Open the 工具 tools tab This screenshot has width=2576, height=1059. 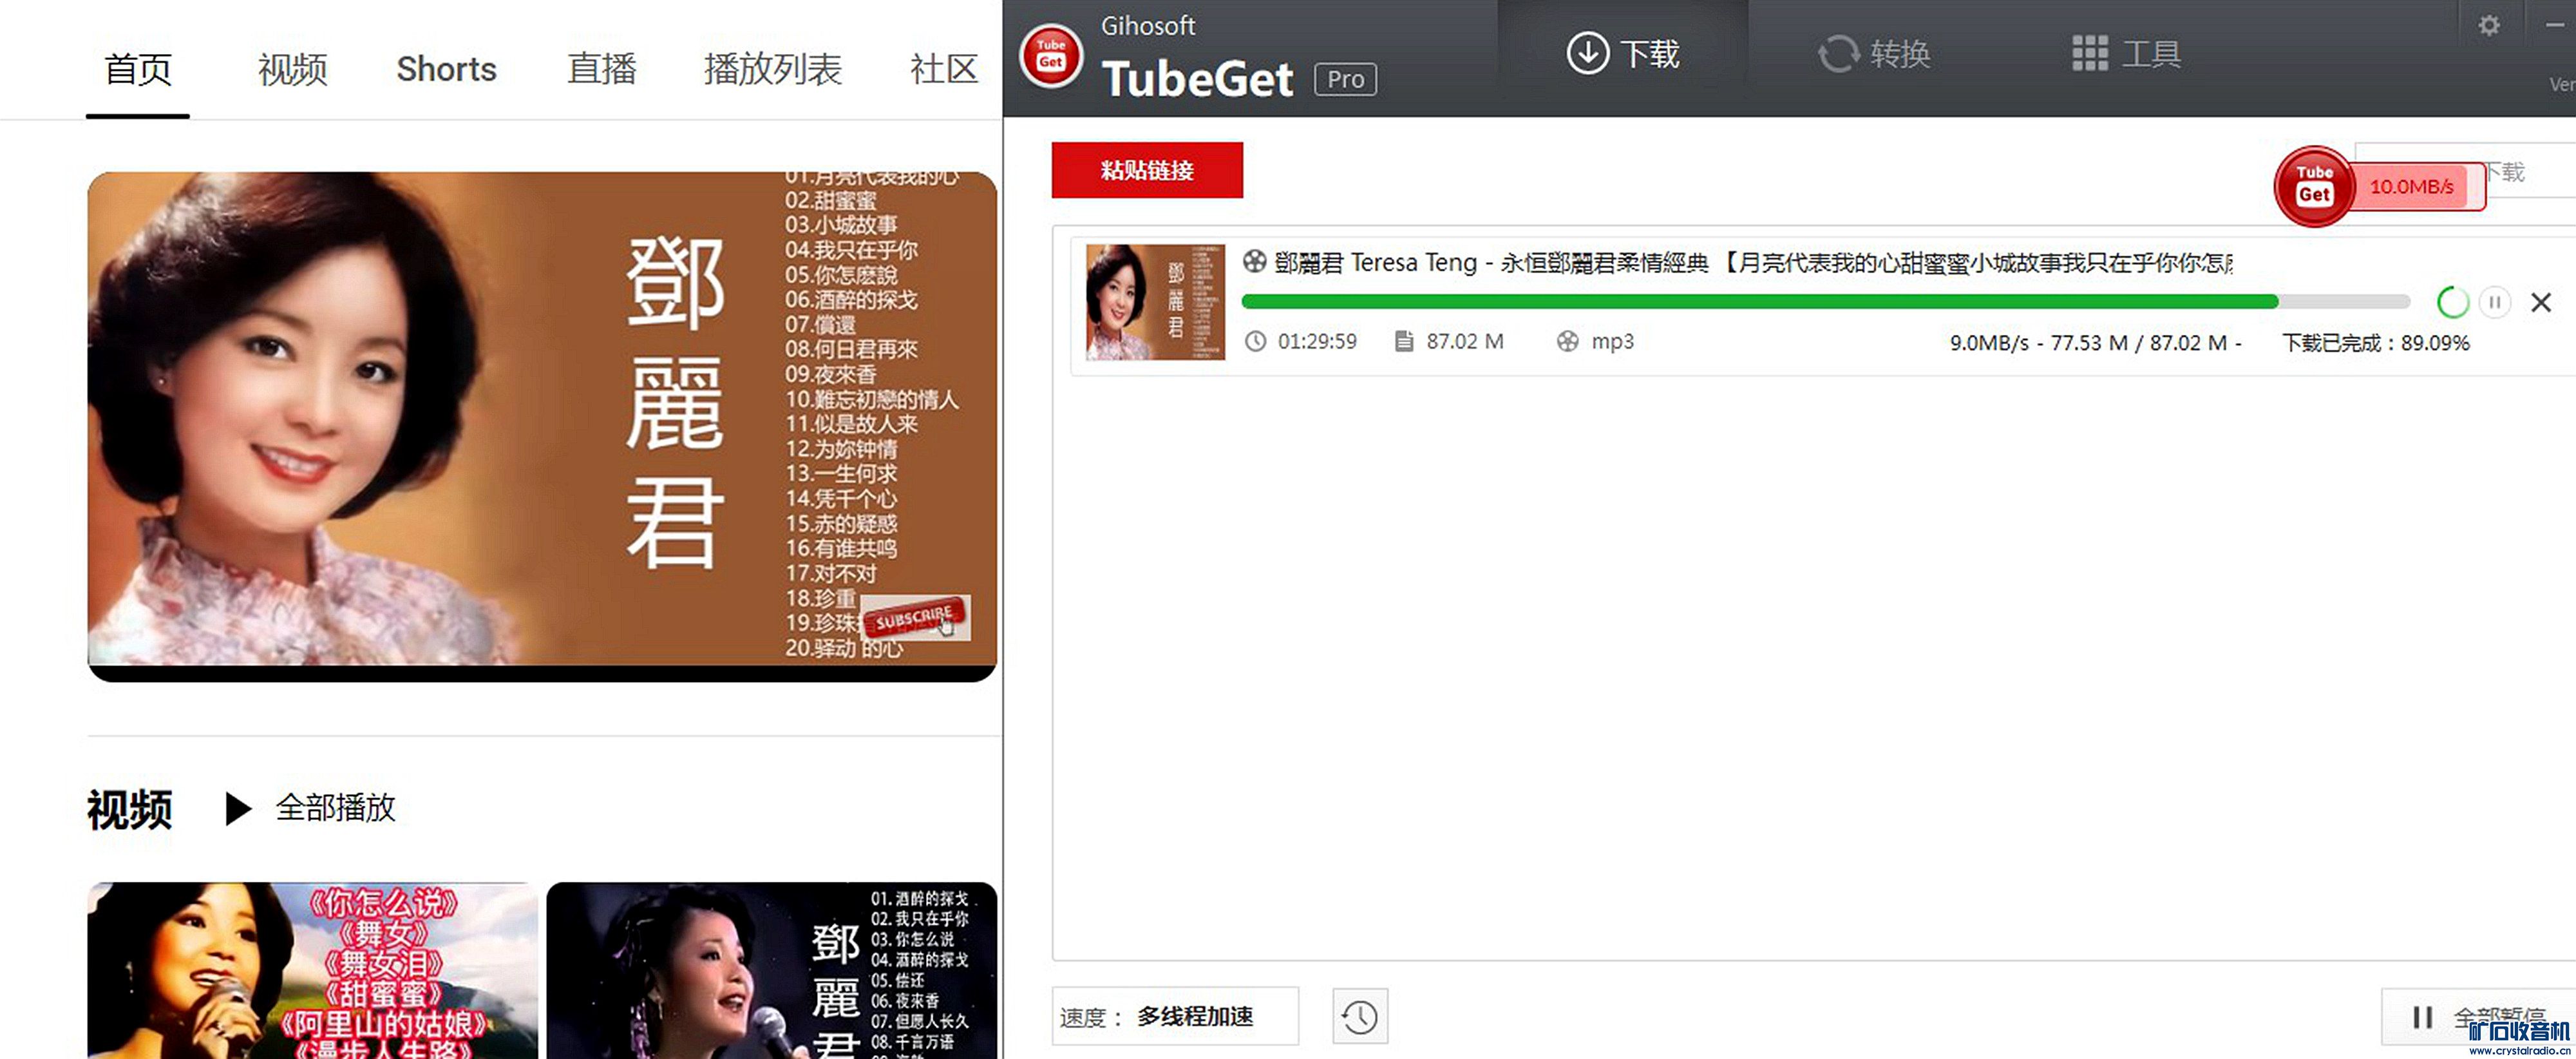[2126, 54]
